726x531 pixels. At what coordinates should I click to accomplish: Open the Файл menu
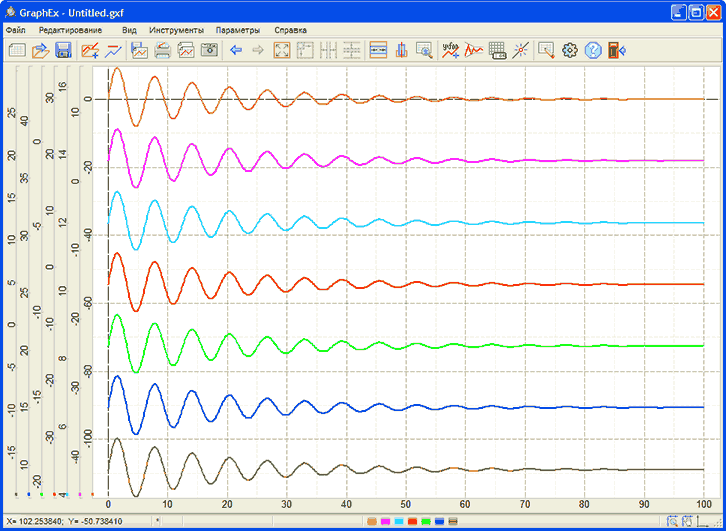tap(15, 30)
